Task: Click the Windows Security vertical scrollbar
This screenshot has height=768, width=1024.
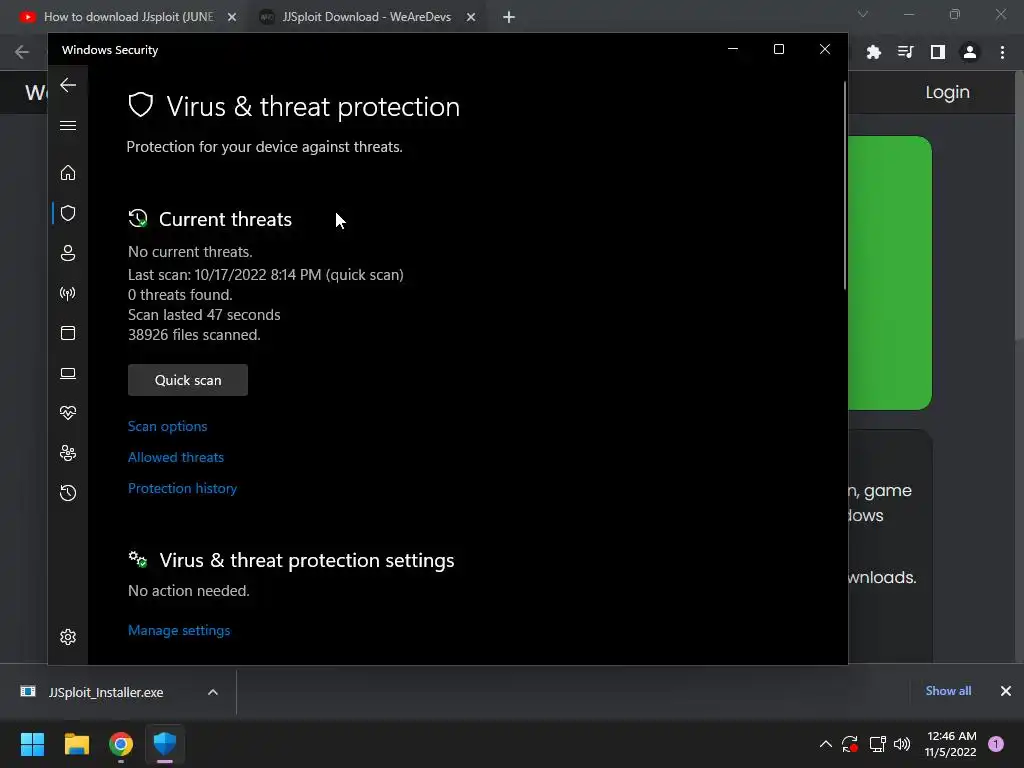Action: (844, 186)
